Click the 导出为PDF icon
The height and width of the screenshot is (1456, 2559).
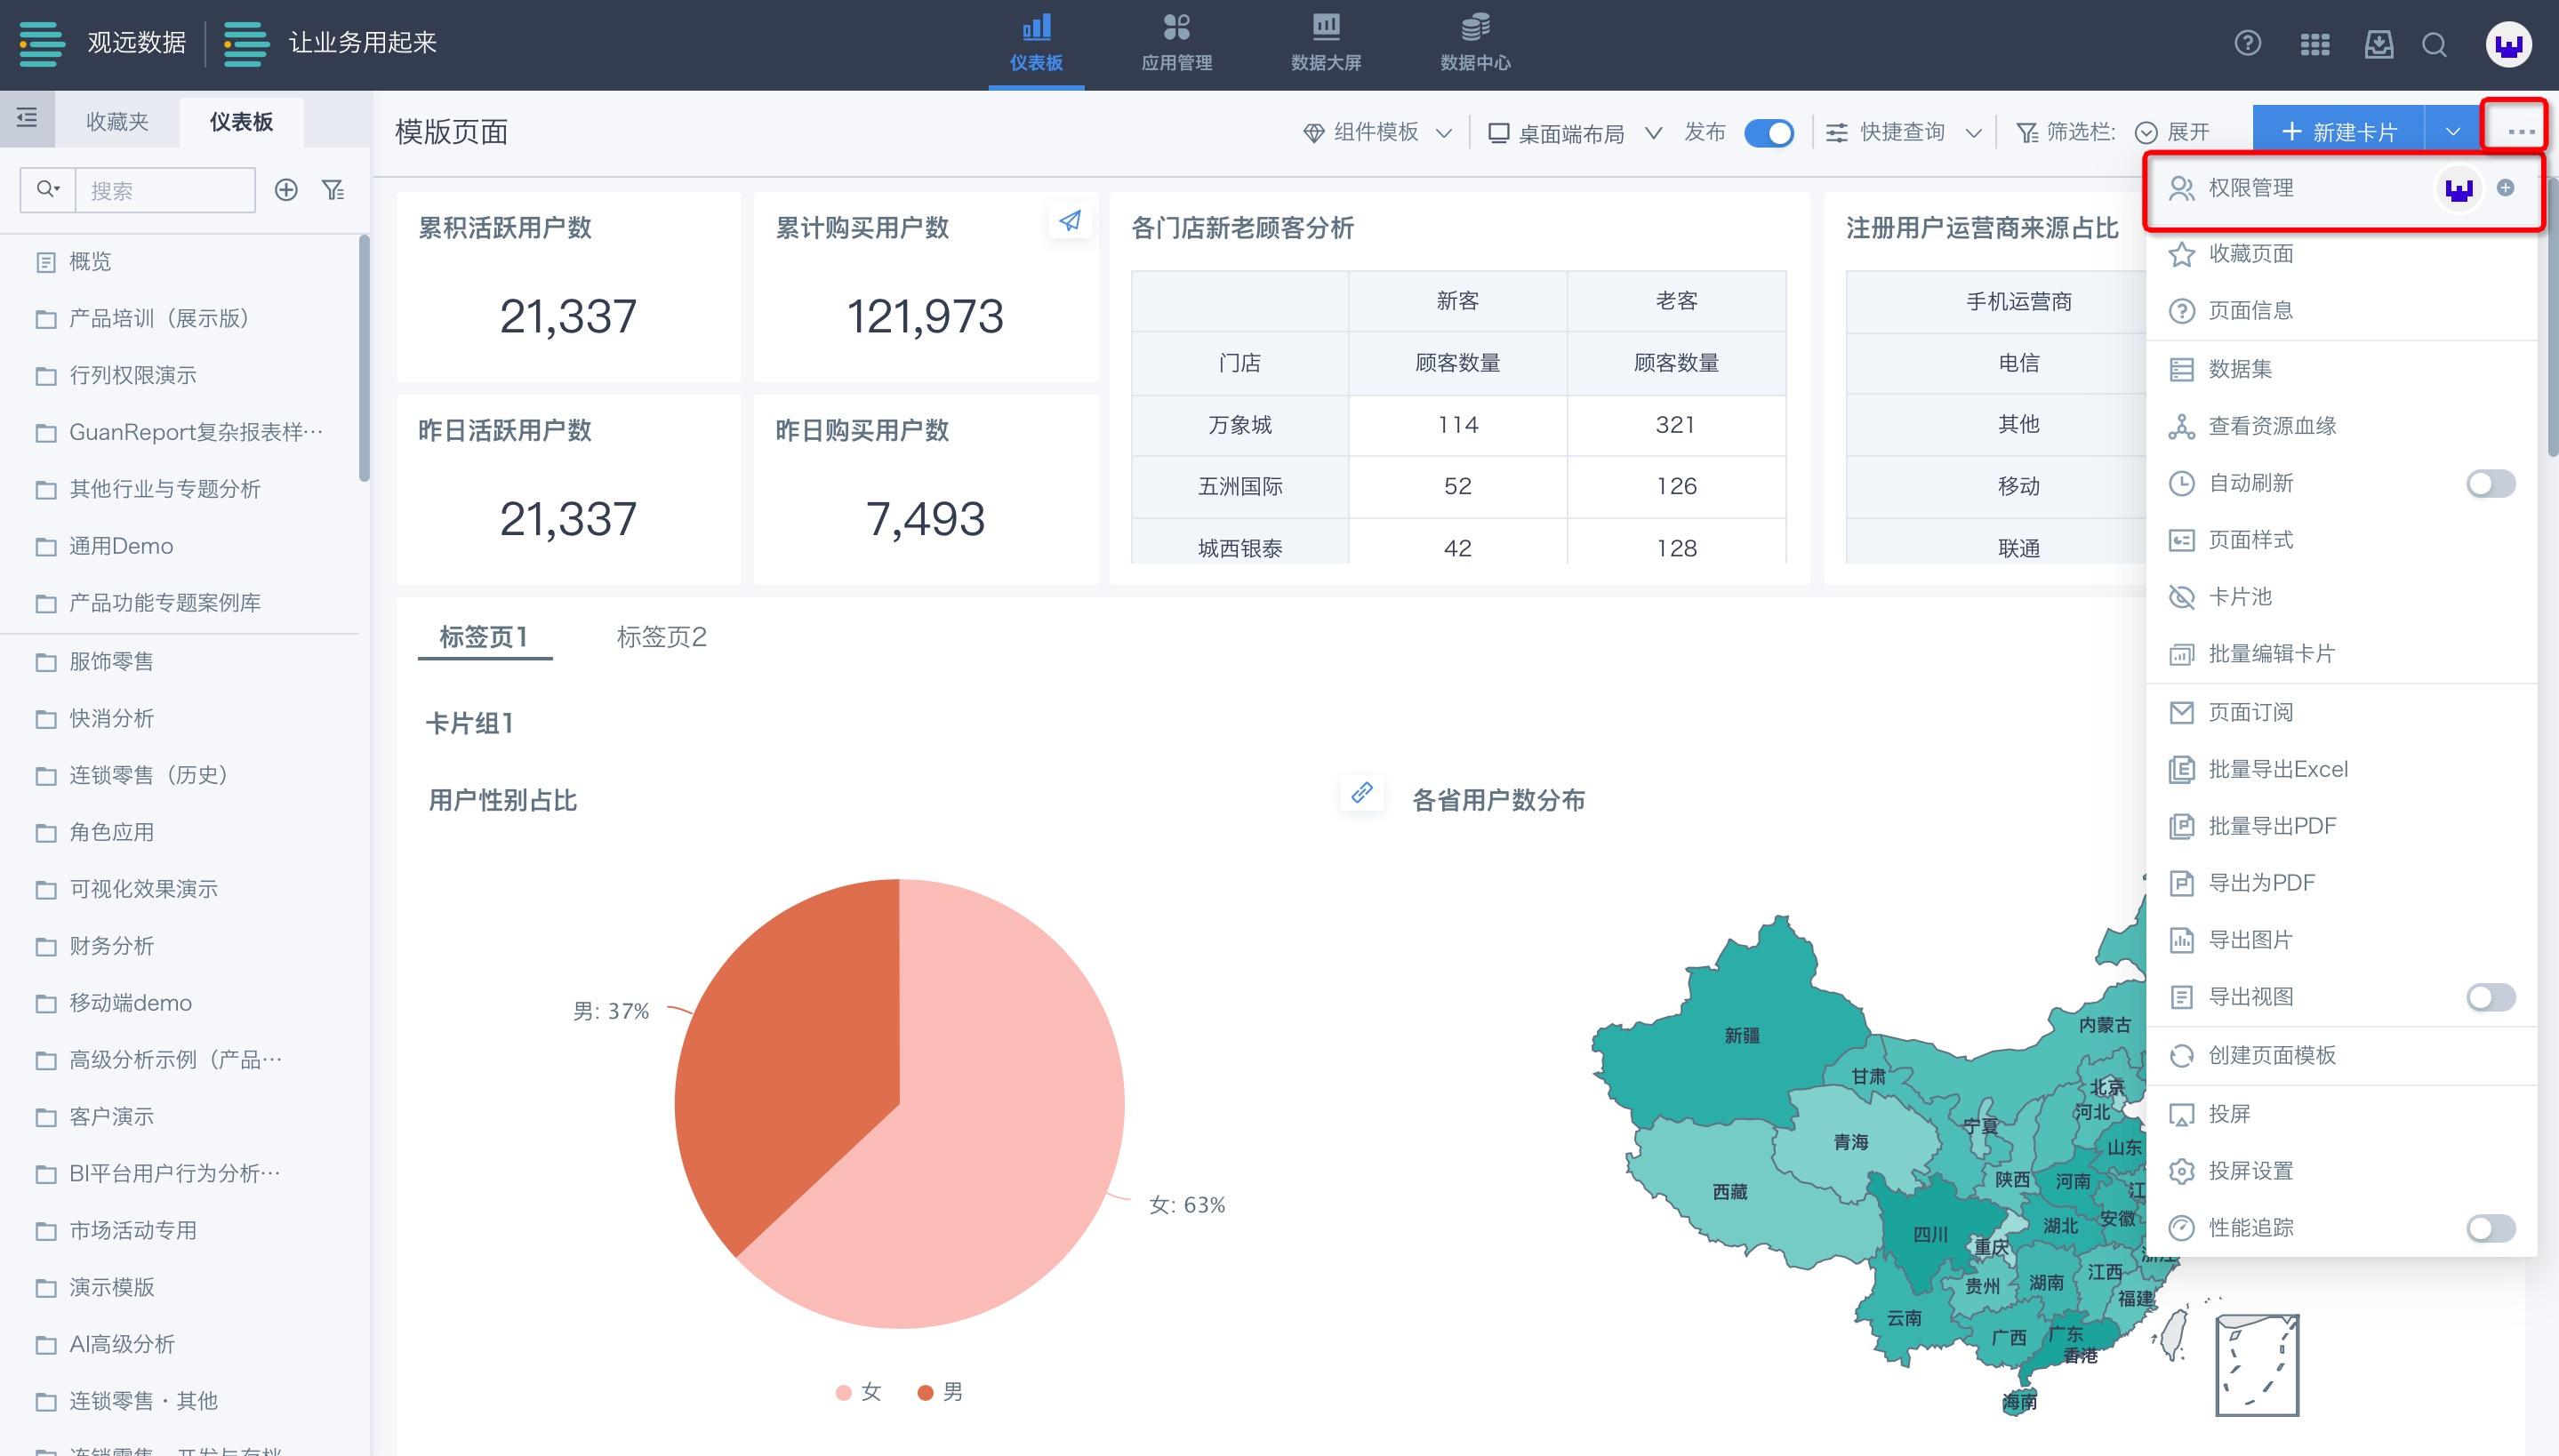pyautogui.click(x=2181, y=883)
